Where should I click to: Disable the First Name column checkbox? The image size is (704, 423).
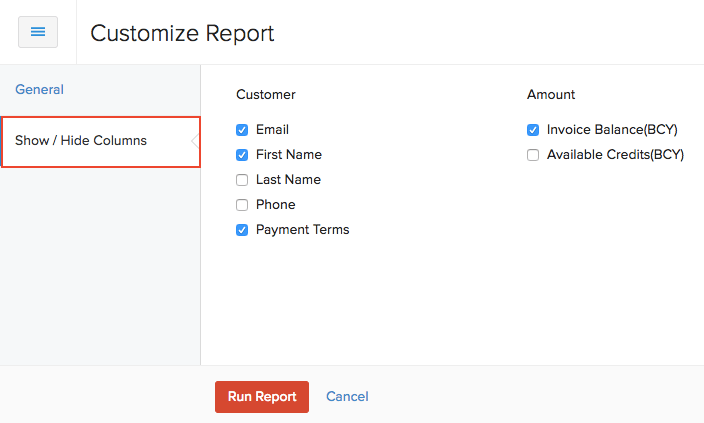242,155
